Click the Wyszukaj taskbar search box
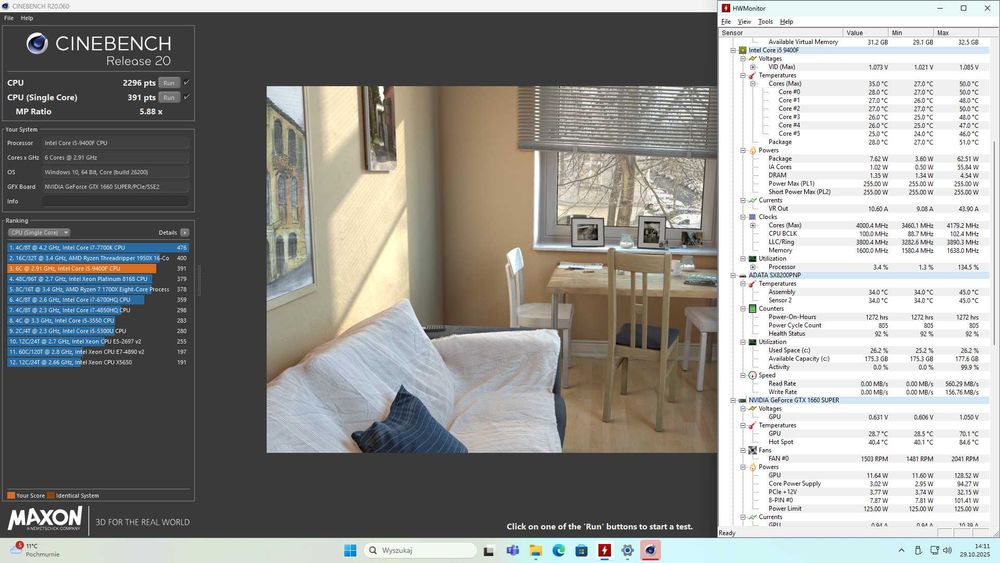The height and width of the screenshot is (563, 1000). point(420,550)
